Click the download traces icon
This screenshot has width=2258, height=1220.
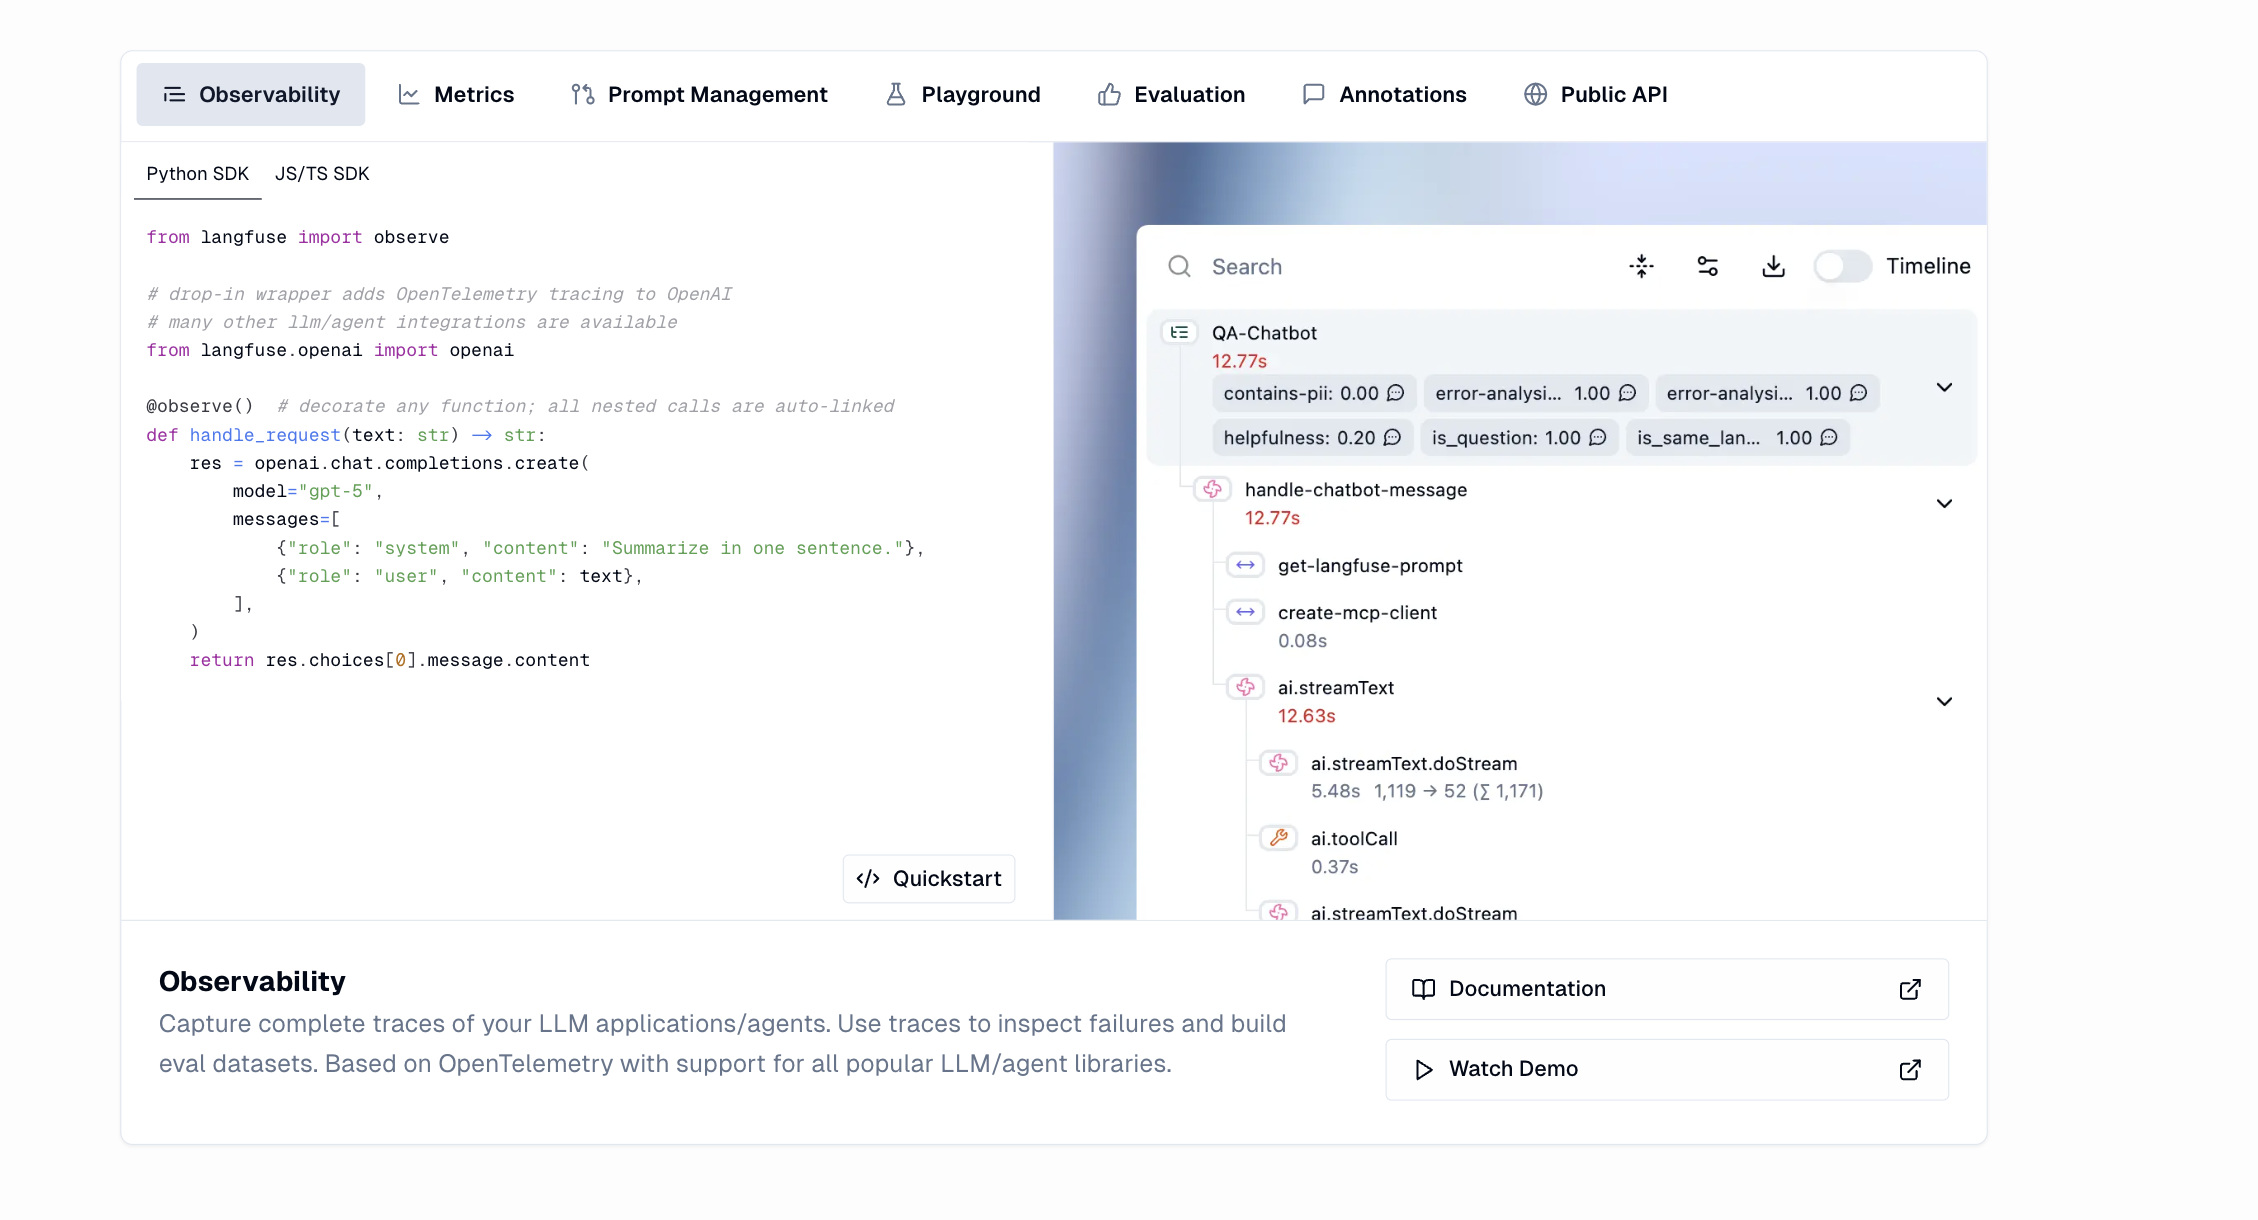click(x=1773, y=266)
